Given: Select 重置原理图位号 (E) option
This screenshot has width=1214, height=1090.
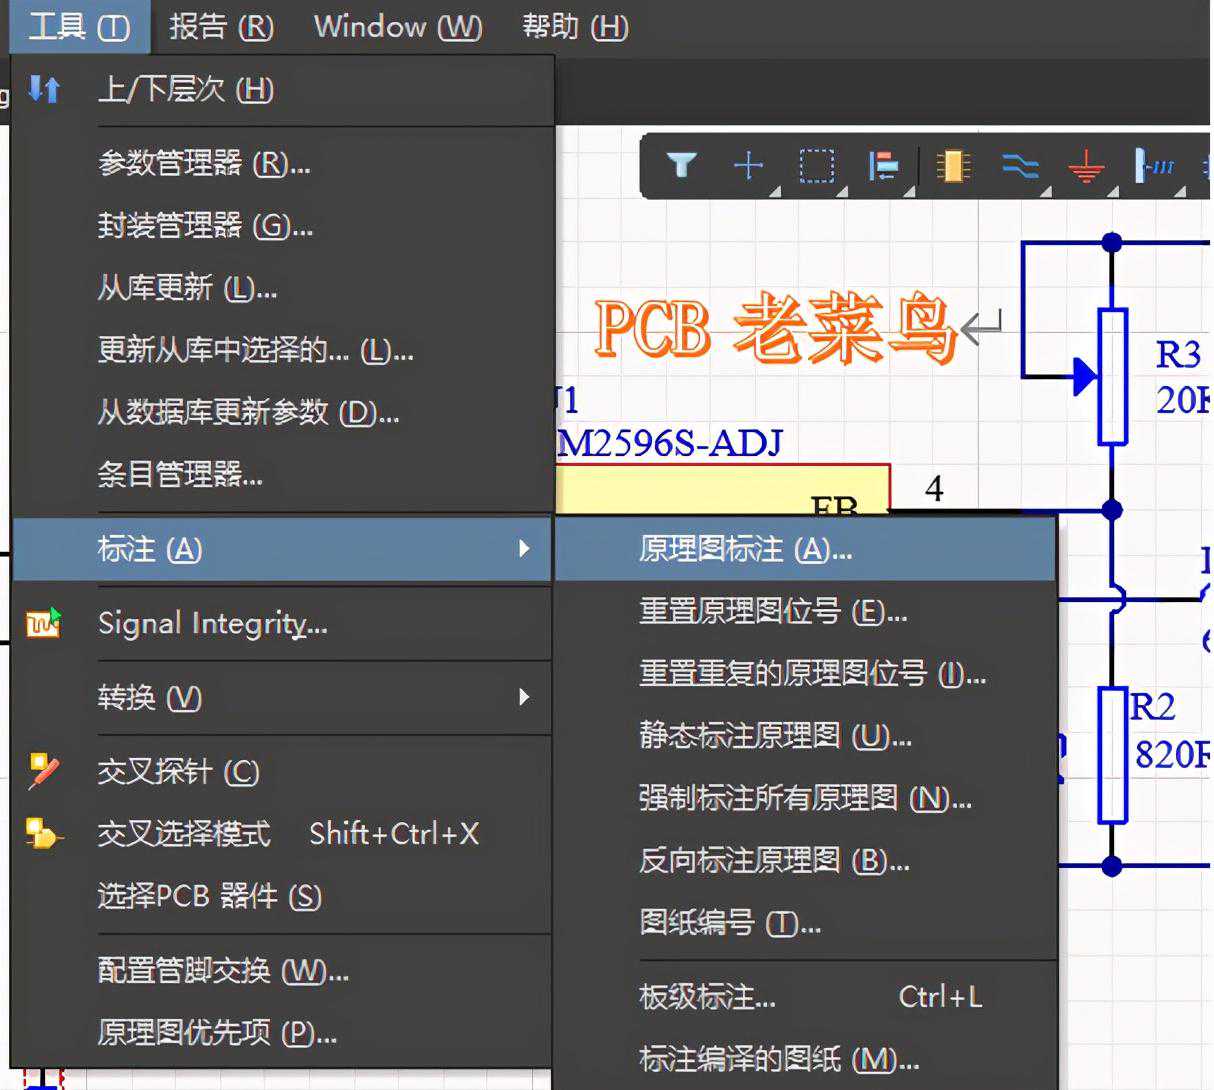Looking at the screenshot, I should point(772,611).
